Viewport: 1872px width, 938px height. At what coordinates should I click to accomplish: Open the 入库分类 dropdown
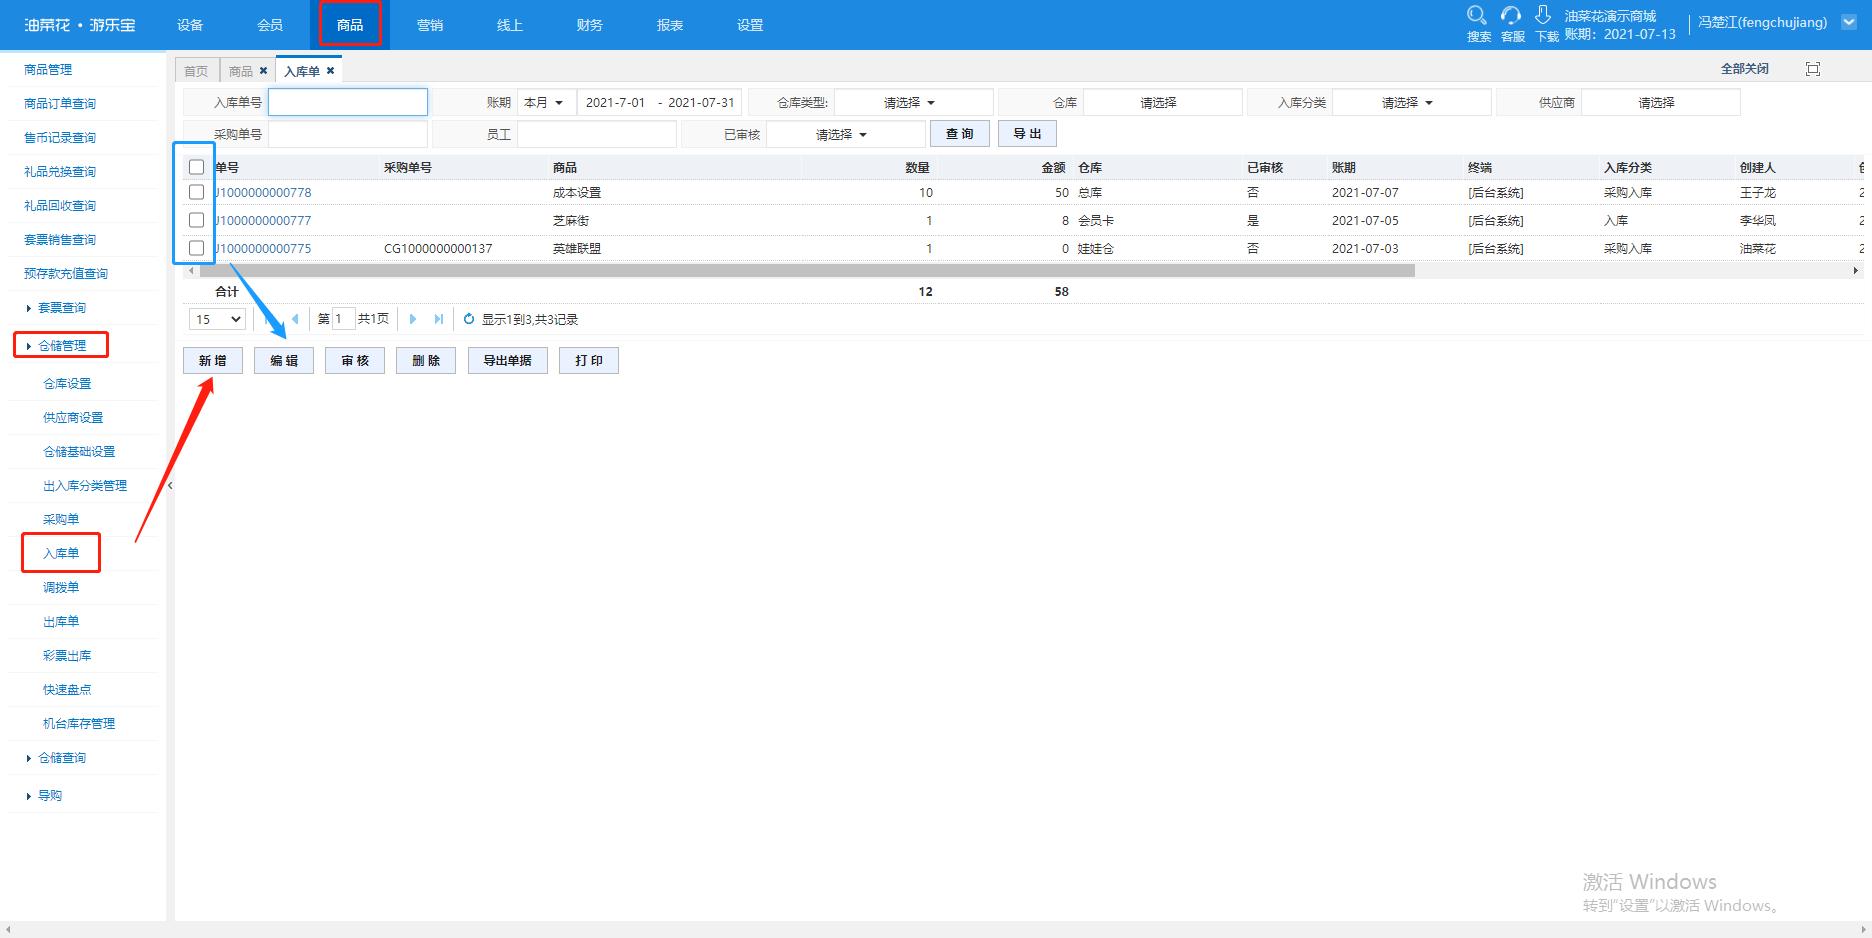pyautogui.click(x=1411, y=102)
